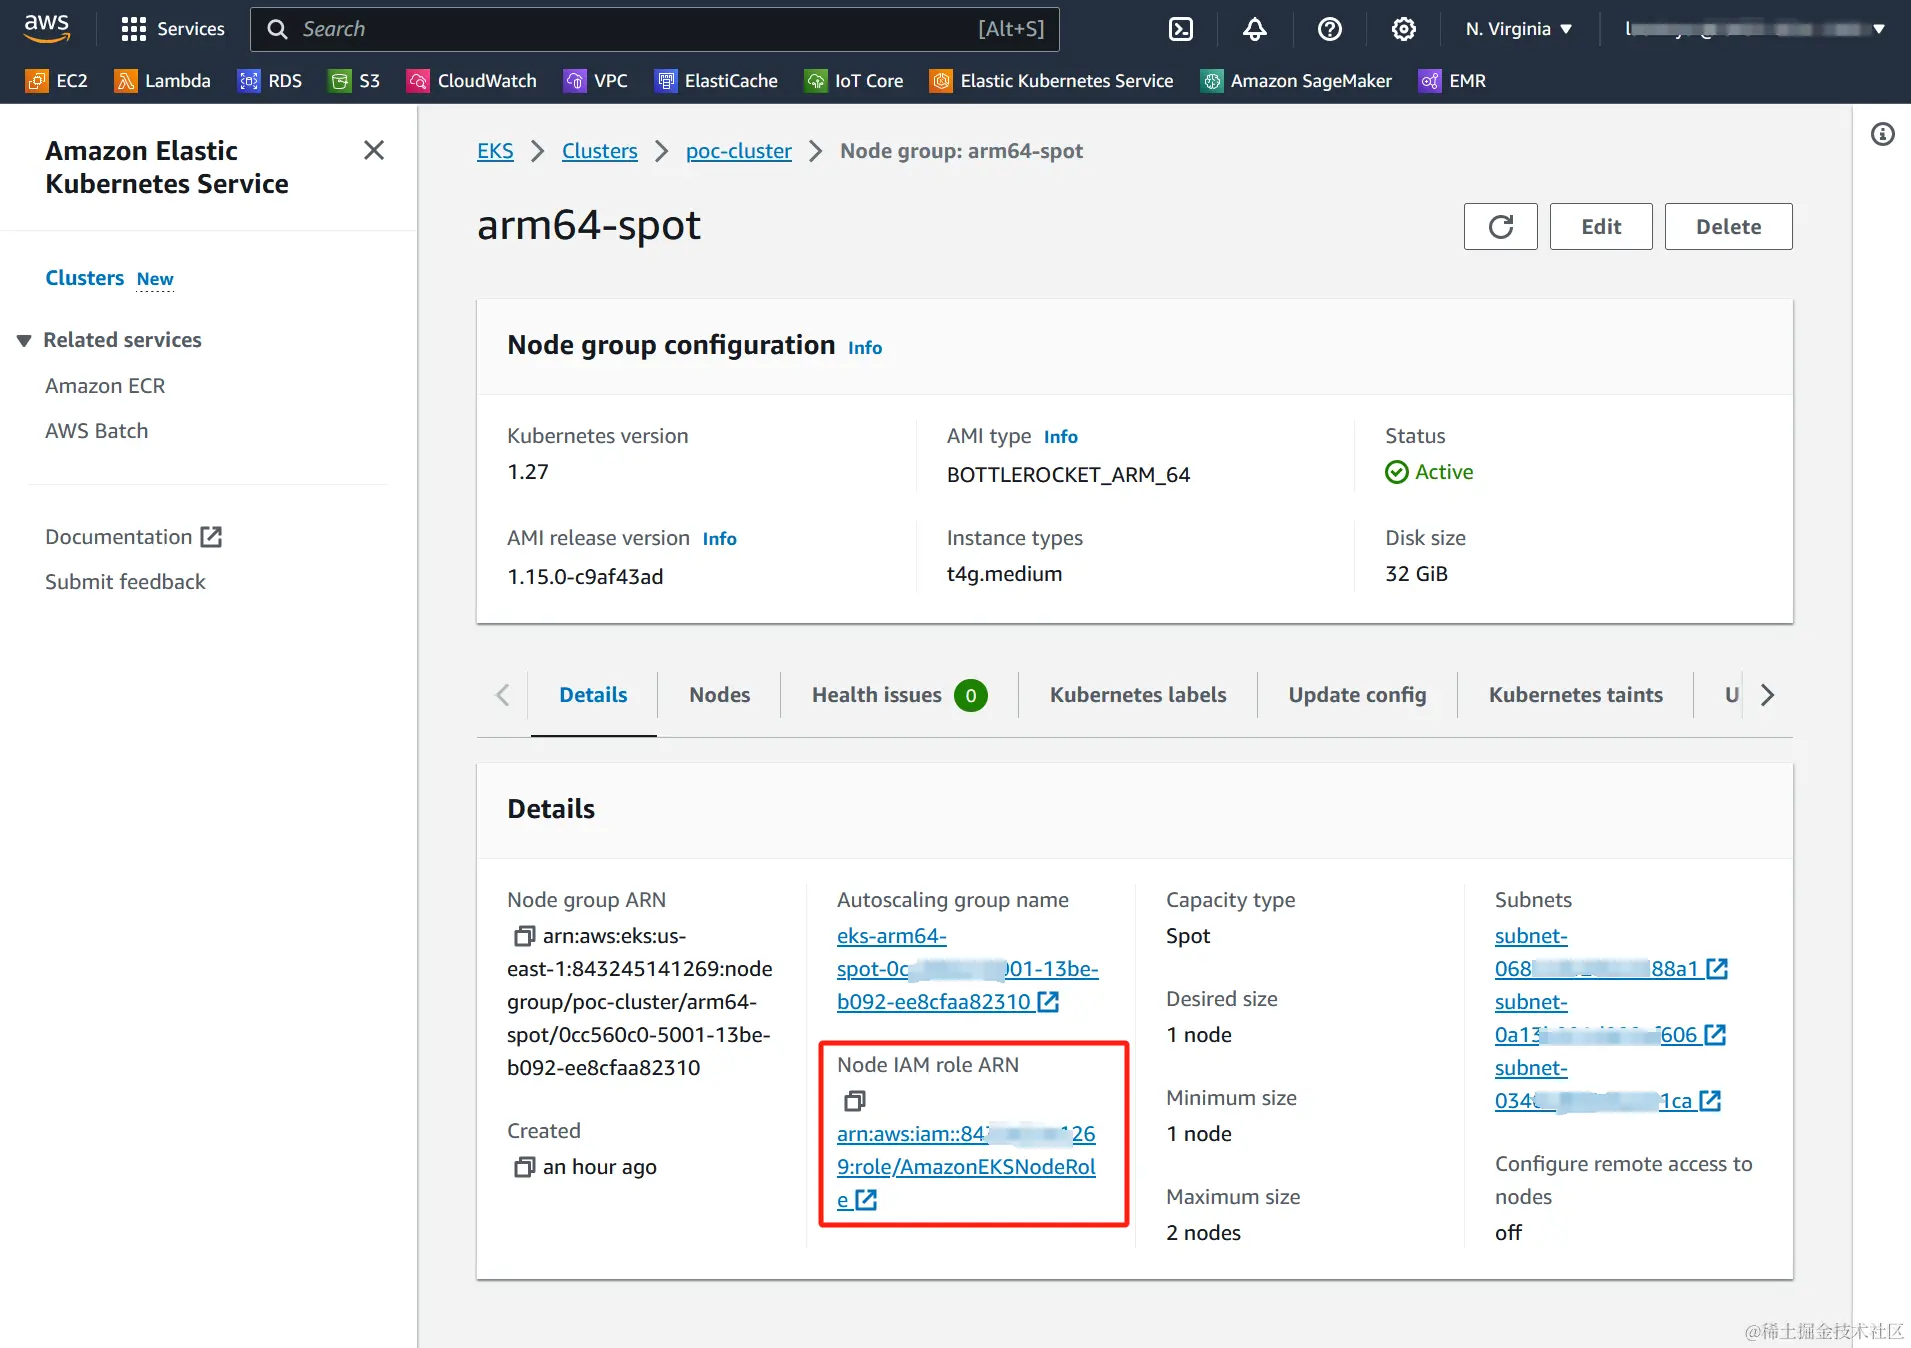Image resolution: width=1911 pixels, height=1348 pixels.
Task: Open Elastic Kubernetes Service shortcut
Action: point(1051,81)
